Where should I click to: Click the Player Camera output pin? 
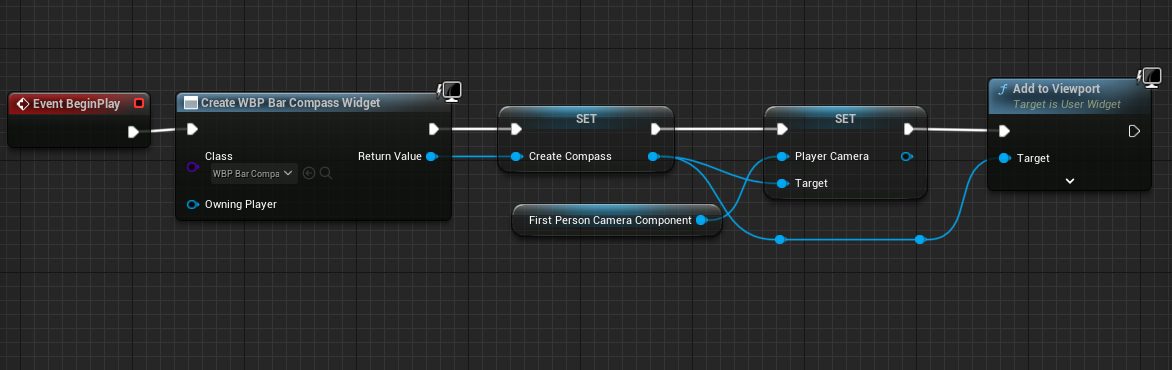pos(907,156)
